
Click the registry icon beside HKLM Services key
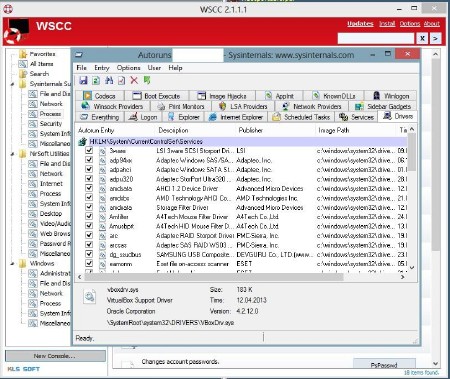point(82,142)
